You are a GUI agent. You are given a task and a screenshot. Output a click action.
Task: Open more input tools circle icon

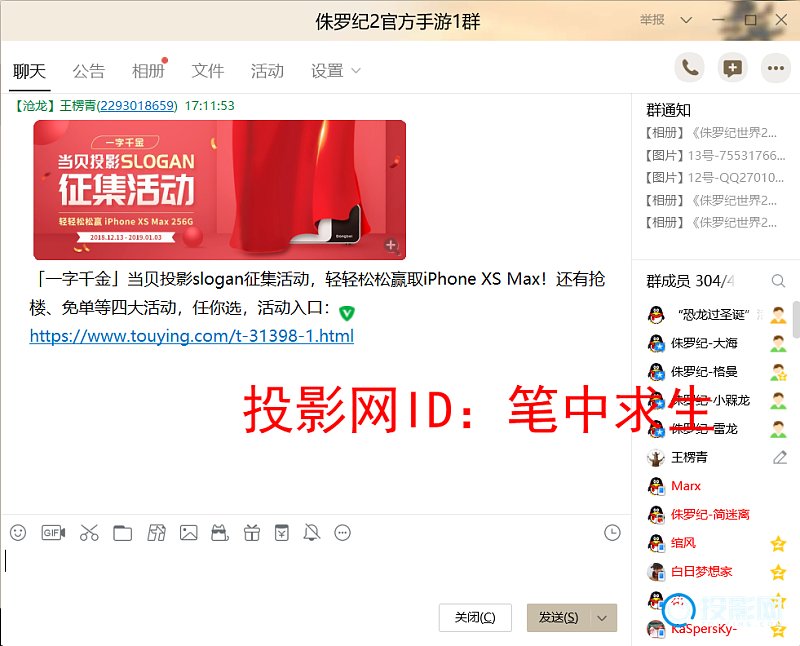342,533
